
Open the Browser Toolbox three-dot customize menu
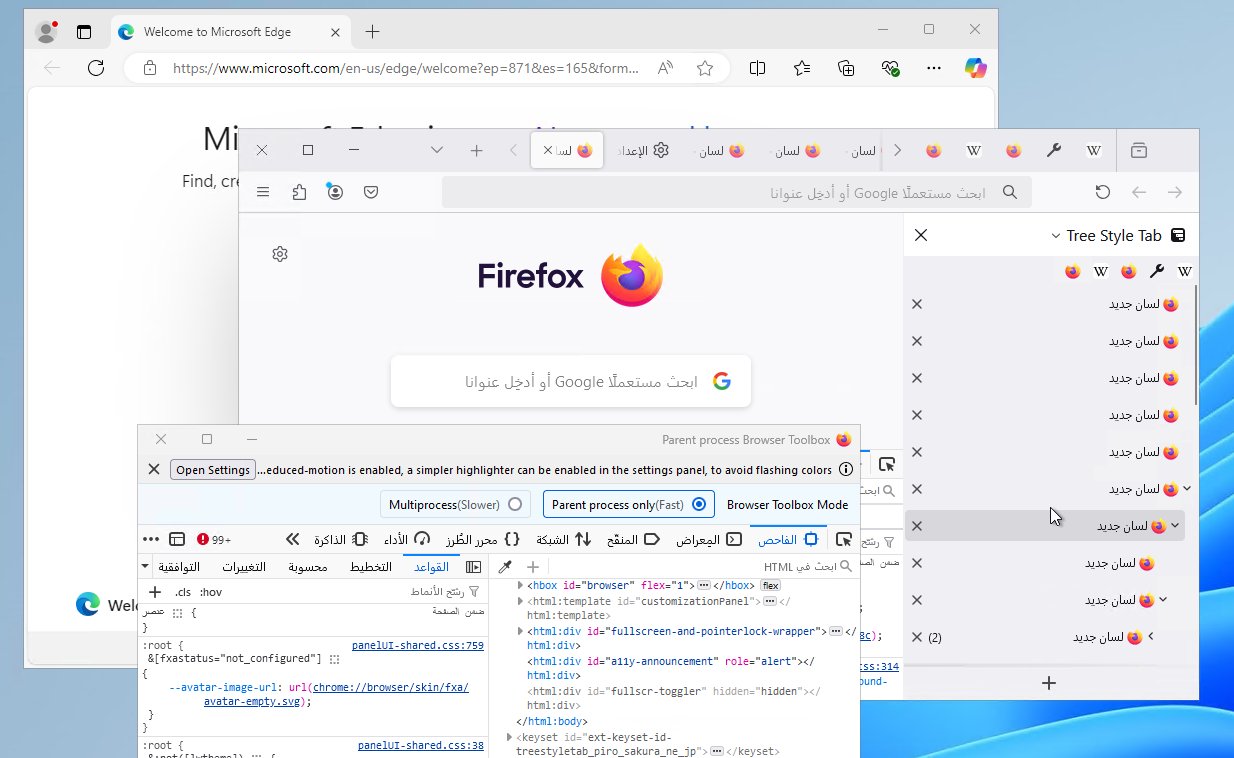click(x=151, y=539)
